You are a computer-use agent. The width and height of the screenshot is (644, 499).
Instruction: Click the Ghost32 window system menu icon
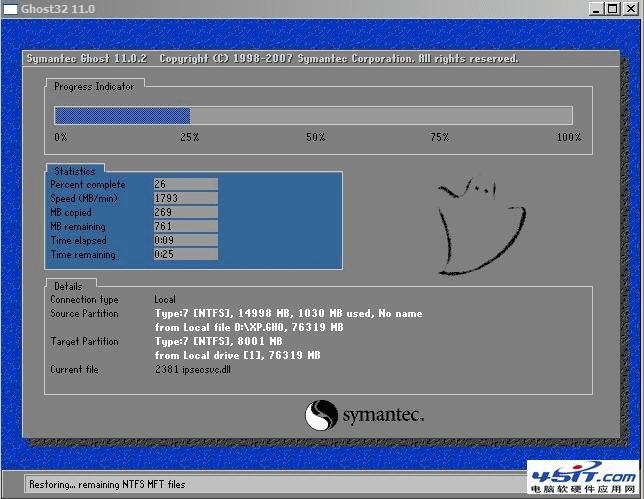10,9
